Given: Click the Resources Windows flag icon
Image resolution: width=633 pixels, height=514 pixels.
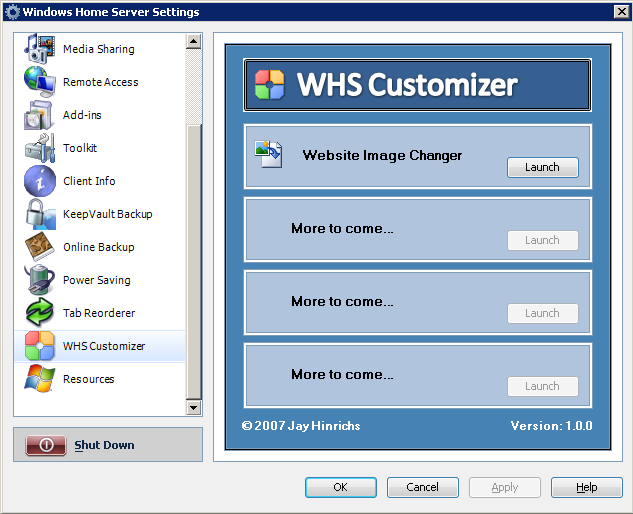Looking at the screenshot, I should click(x=40, y=379).
